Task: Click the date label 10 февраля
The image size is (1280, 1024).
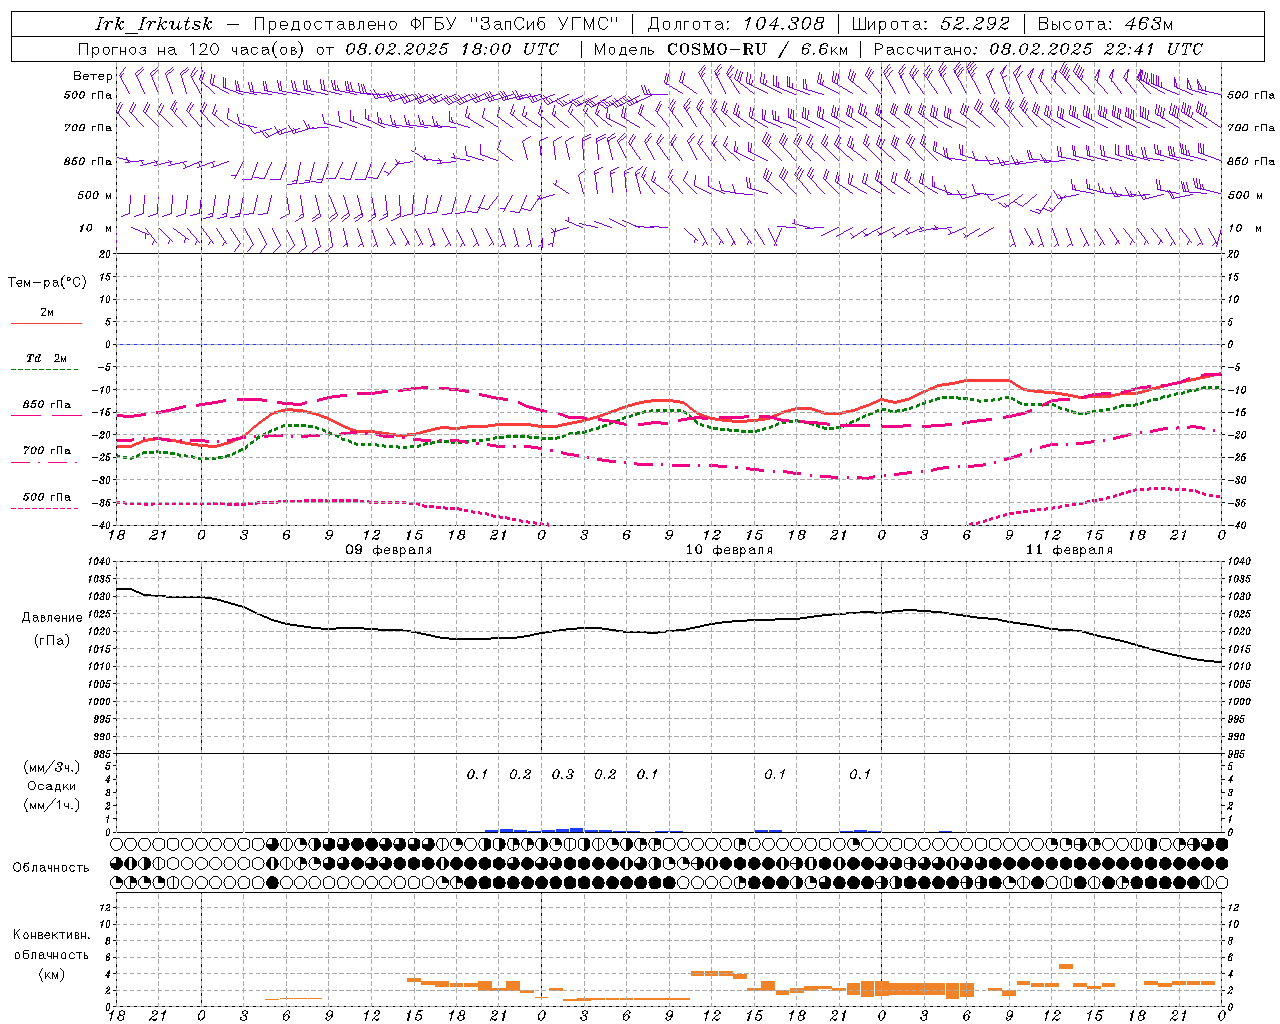Action: point(729,550)
